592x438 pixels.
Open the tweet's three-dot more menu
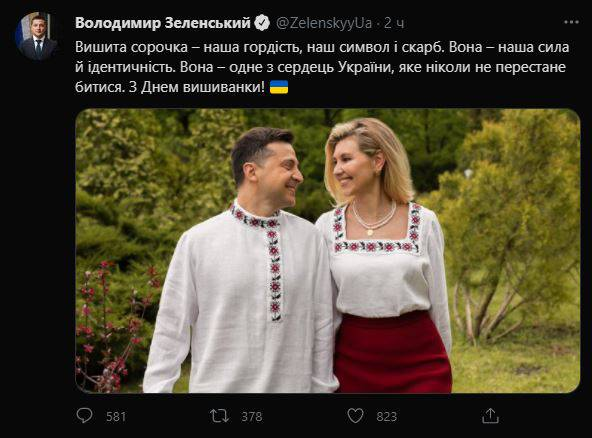[571, 22]
